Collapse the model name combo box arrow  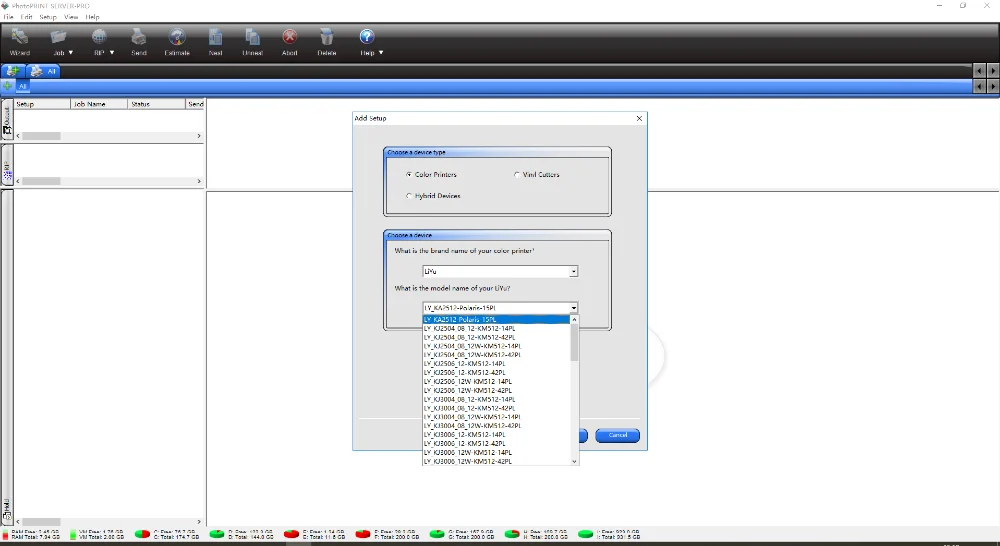point(573,308)
